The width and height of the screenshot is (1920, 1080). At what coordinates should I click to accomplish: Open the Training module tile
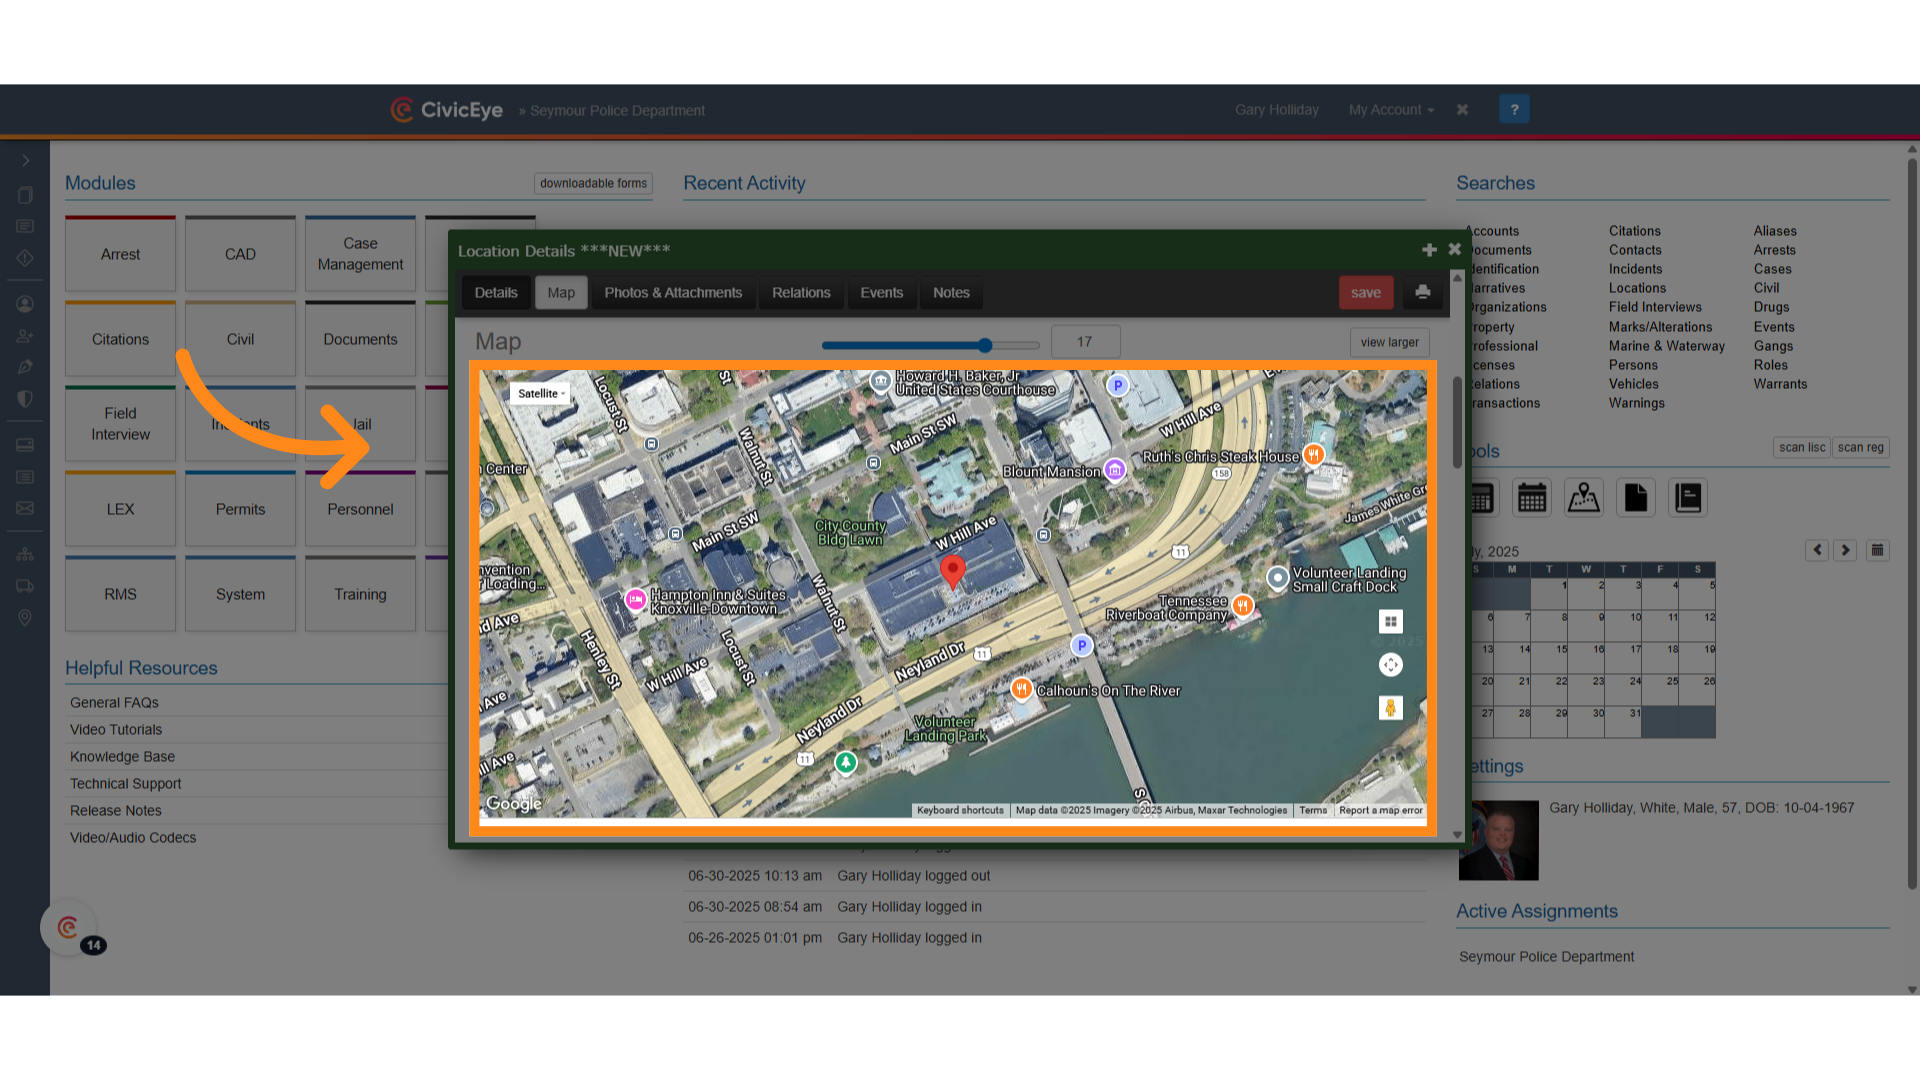[x=360, y=594]
